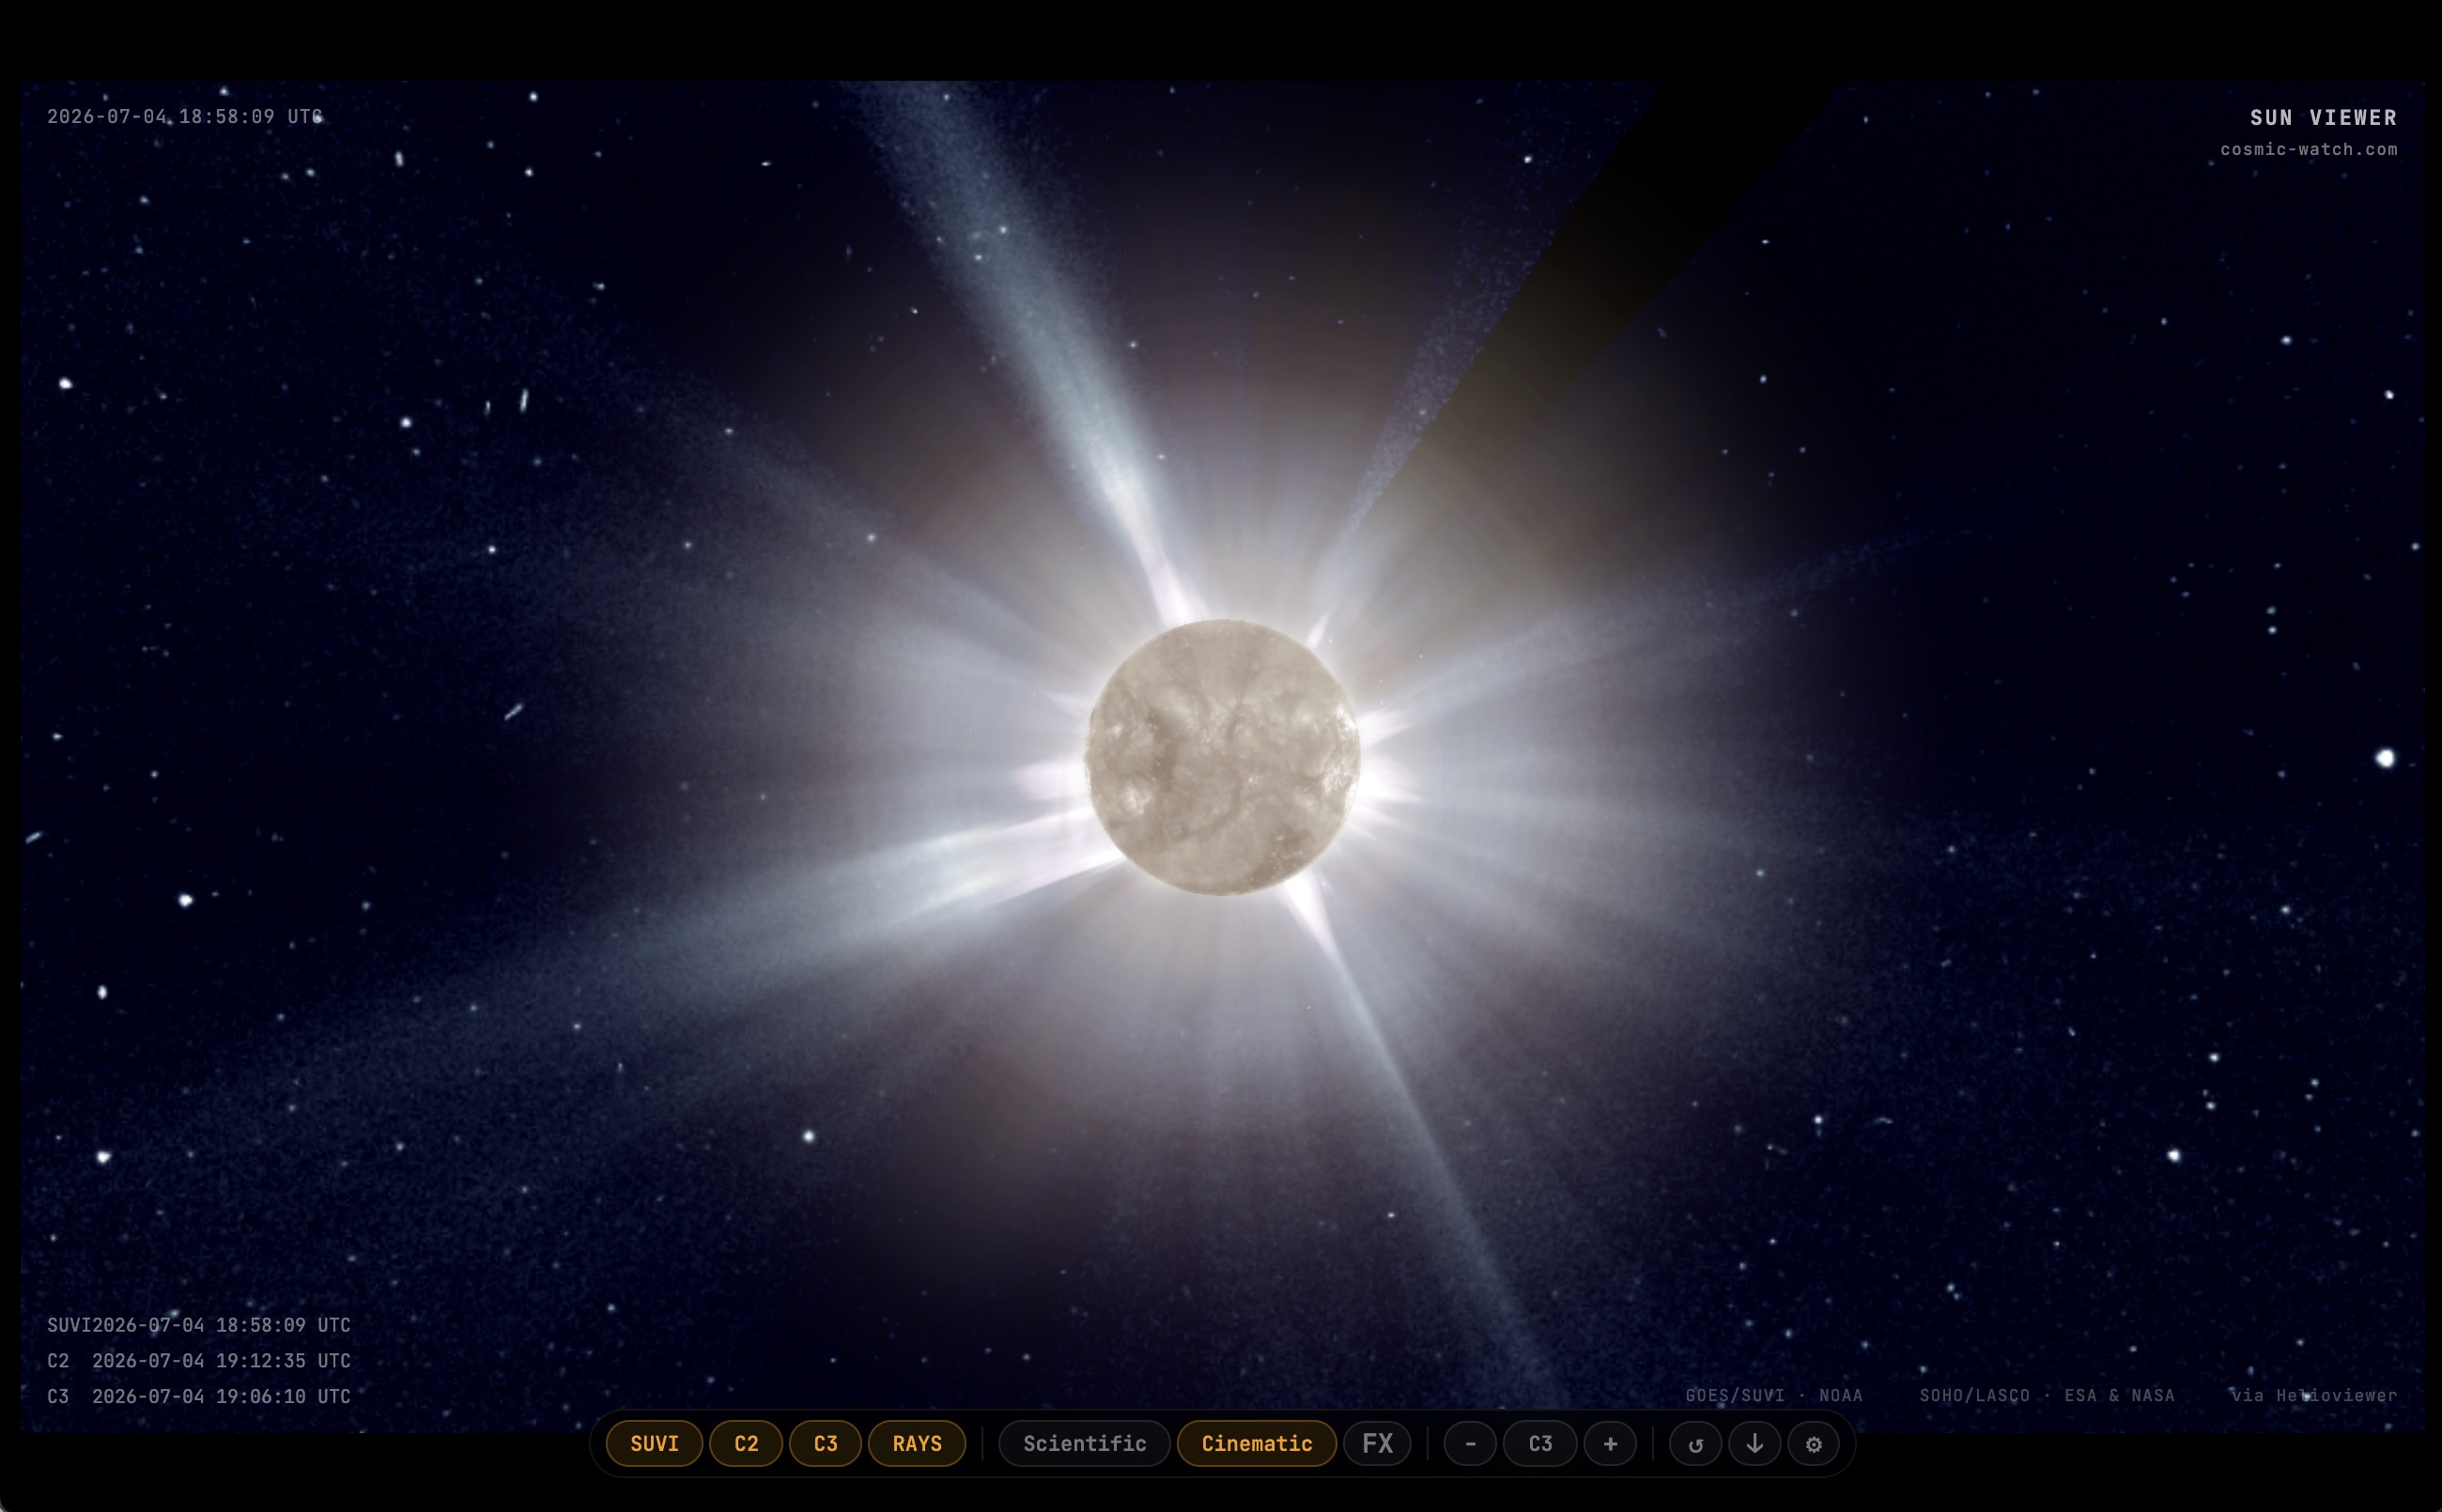This screenshot has width=2442, height=1512.
Task: Toggle the RAYS overlay
Action: [x=917, y=1443]
